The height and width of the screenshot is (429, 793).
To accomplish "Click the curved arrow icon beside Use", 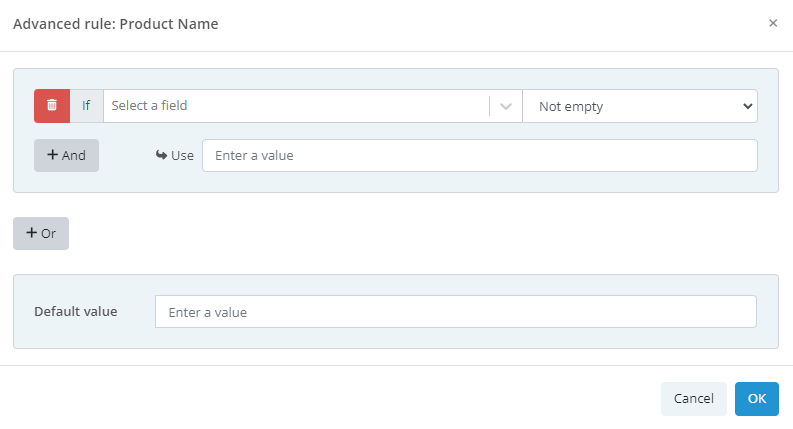I will (x=161, y=155).
